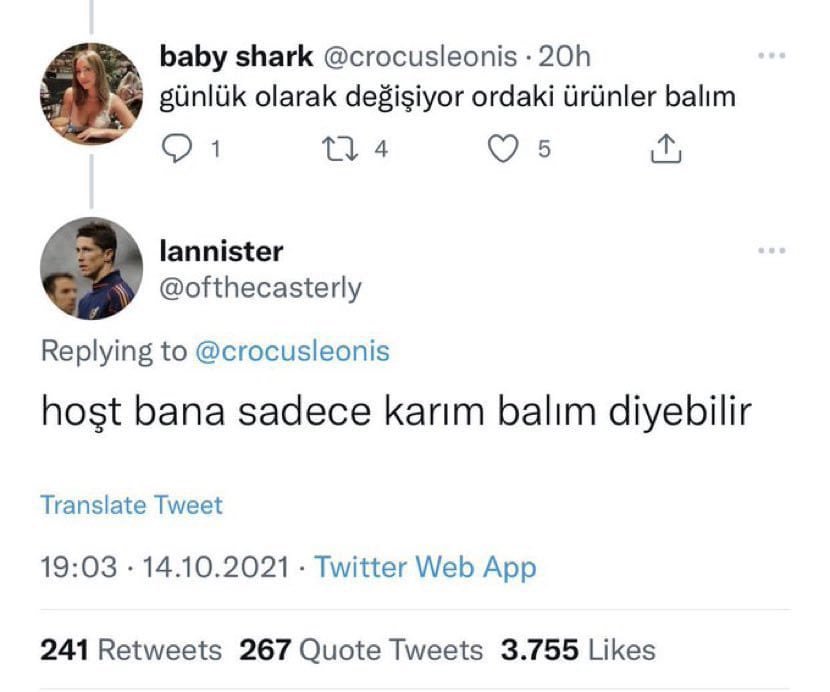830x692 pixels.
Task: Open the Twitter Web App source link
Action: (426, 568)
